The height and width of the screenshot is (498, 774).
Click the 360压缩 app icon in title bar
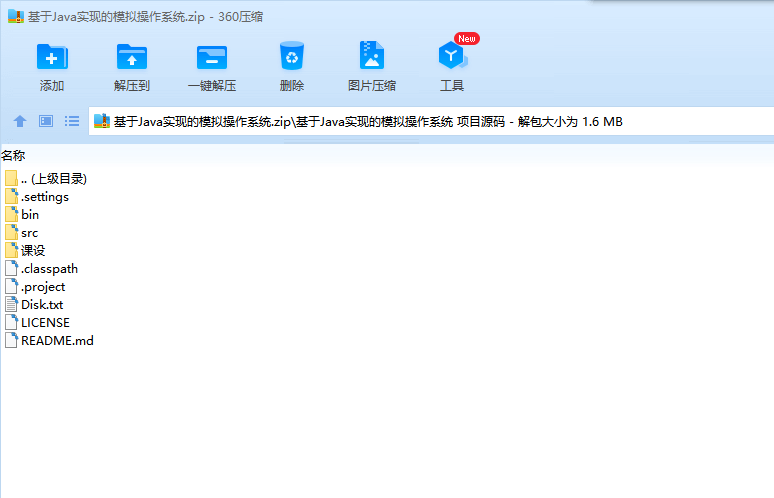16,16
